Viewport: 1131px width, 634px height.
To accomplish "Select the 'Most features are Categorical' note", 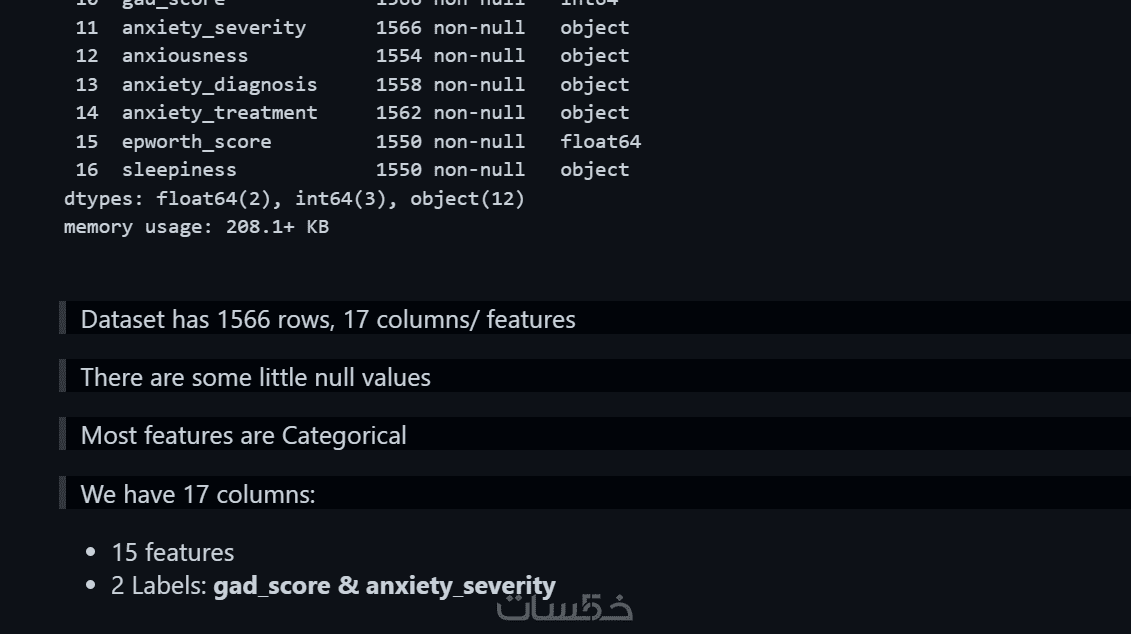I will click(243, 436).
